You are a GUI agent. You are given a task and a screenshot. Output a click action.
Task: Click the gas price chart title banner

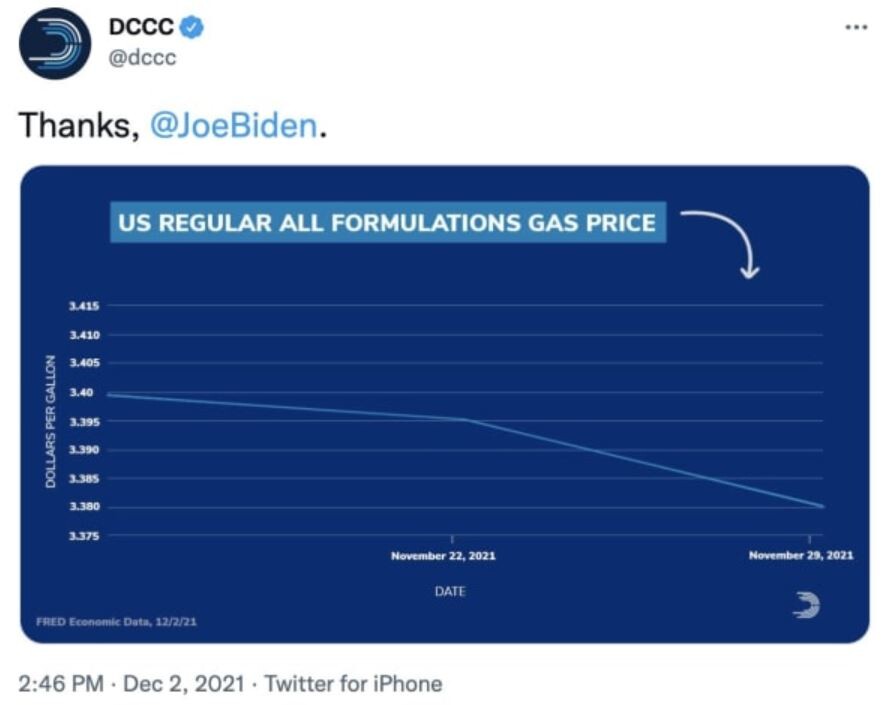[387, 222]
